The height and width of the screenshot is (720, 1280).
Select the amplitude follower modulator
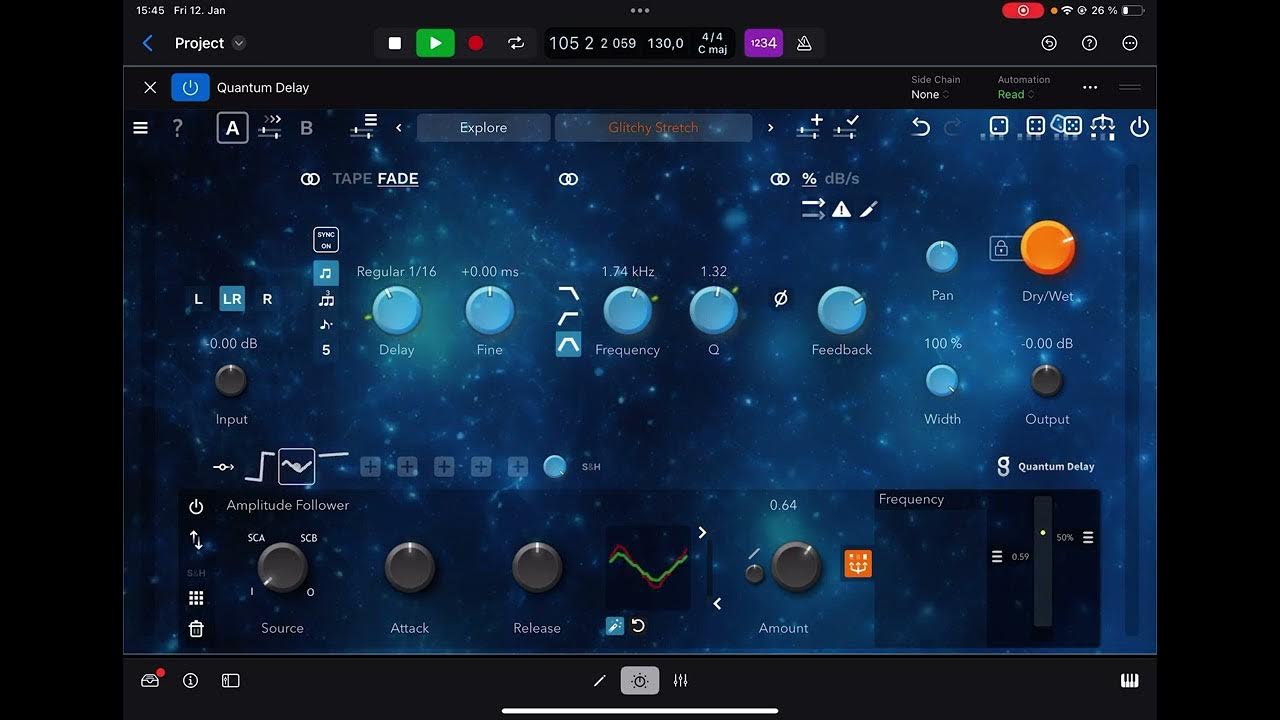(x=297, y=466)
